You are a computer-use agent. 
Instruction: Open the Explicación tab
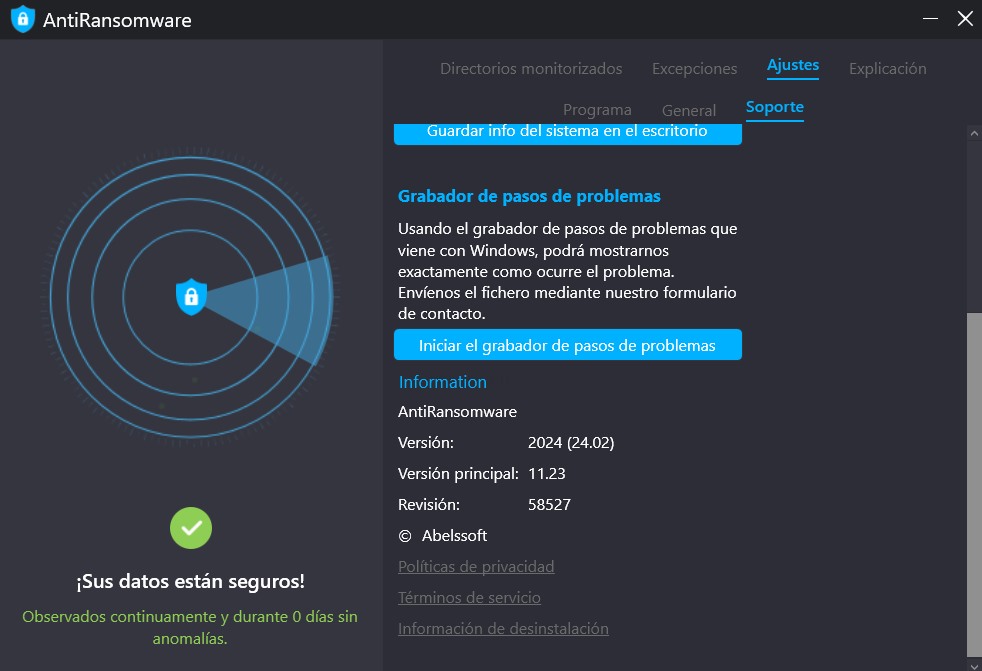pos(887,68)
